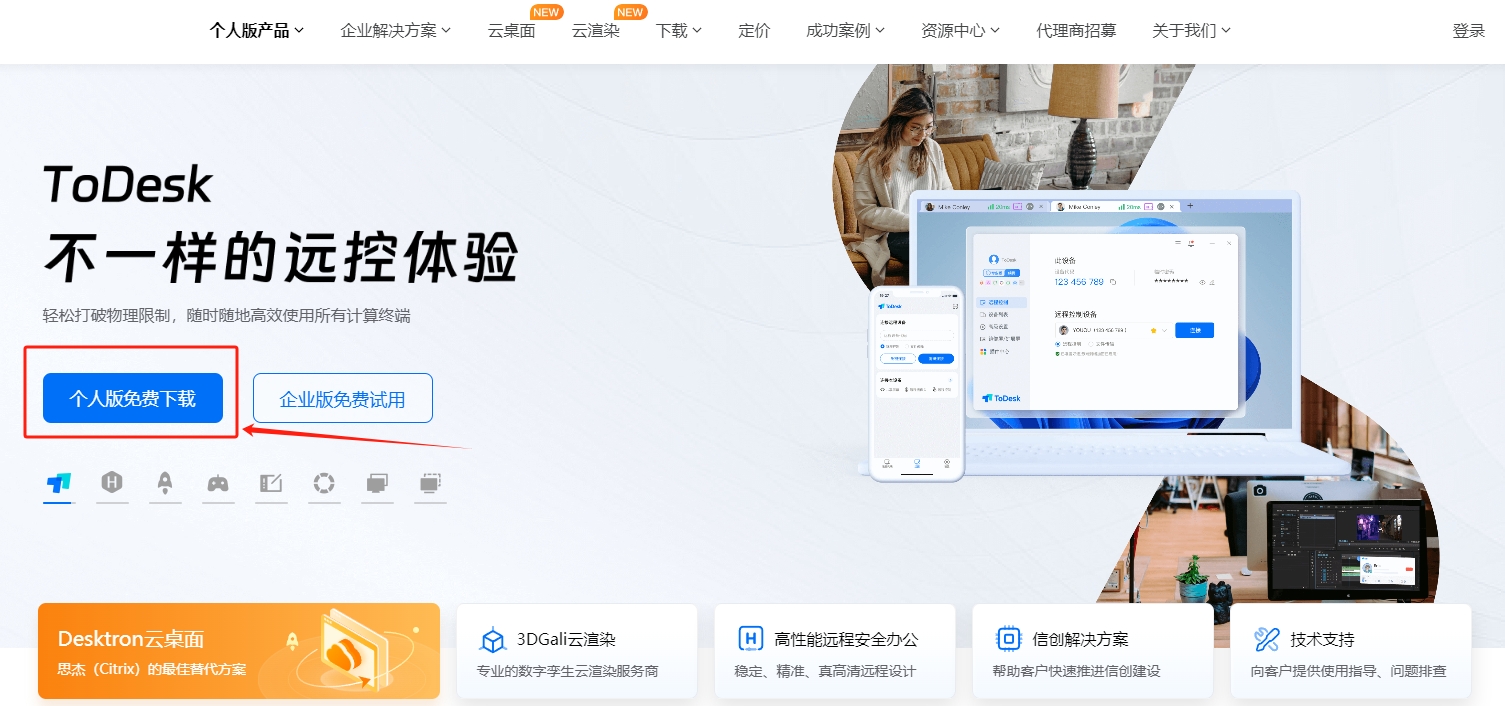Image resolution: width=1505 pixels, height=706 pixels.
Task: Select the hexagon H product icon
Action: point(112,484)
